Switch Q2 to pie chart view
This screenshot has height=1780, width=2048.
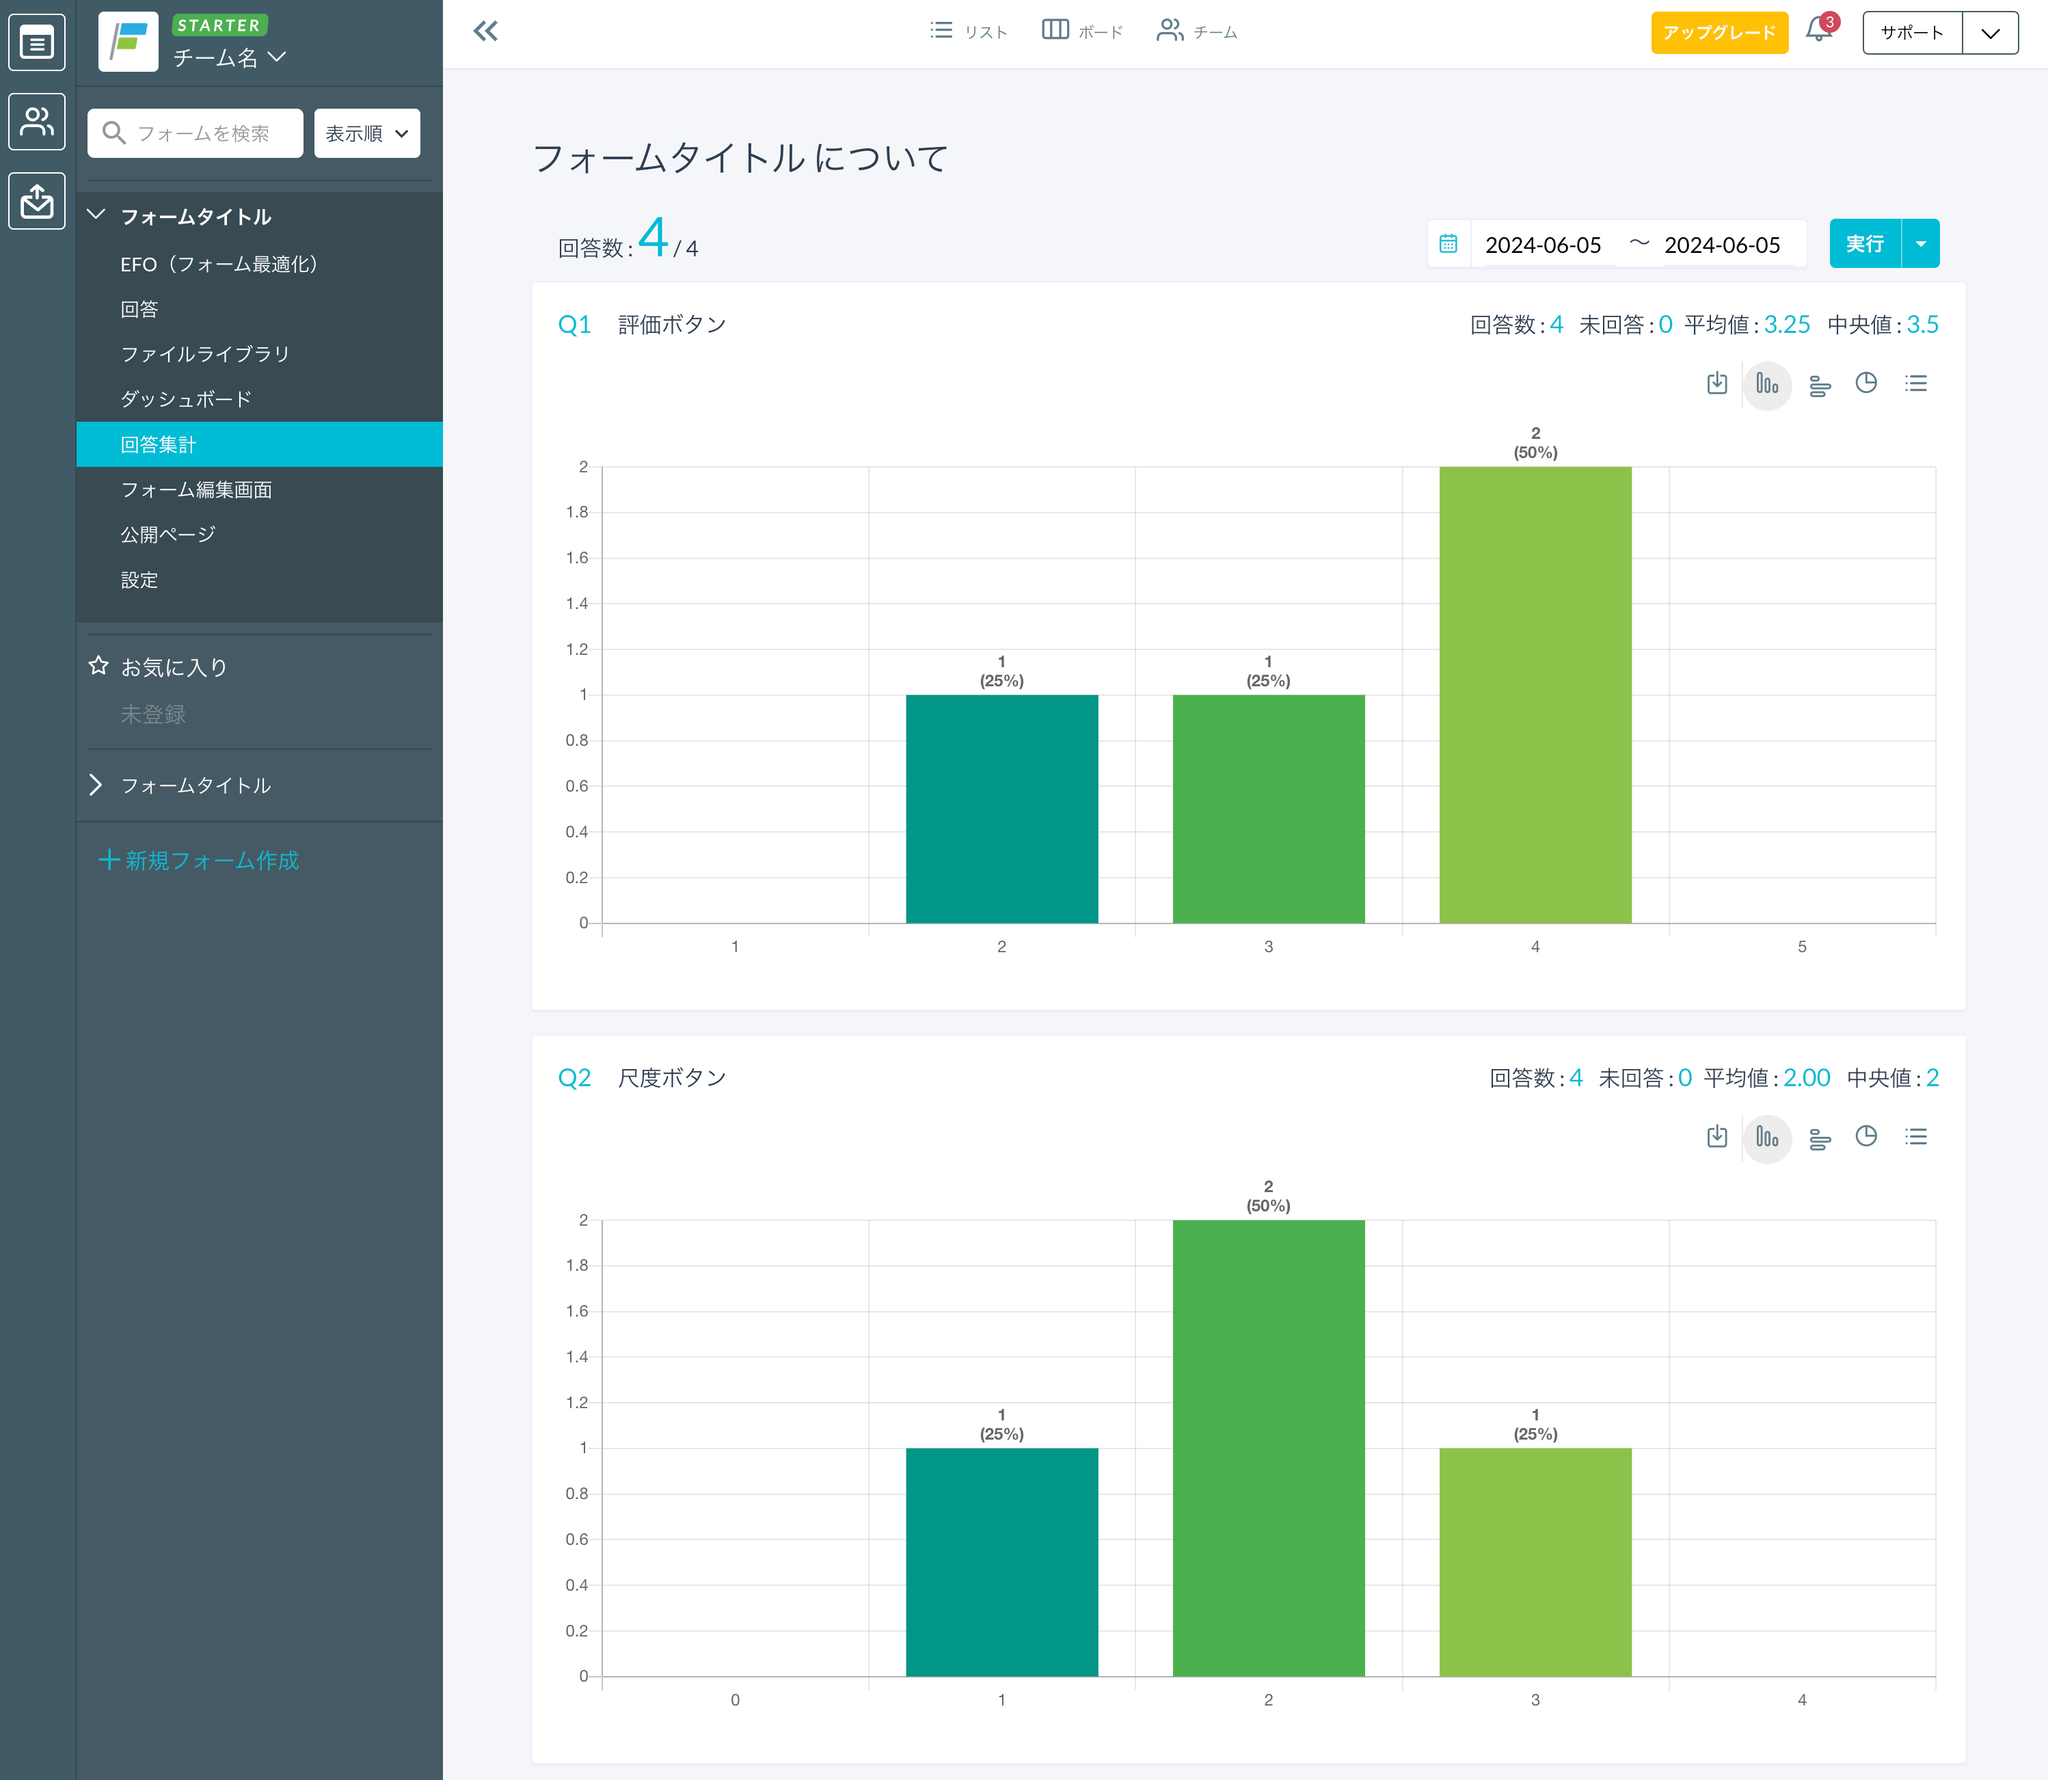tap(1865, 1137)
